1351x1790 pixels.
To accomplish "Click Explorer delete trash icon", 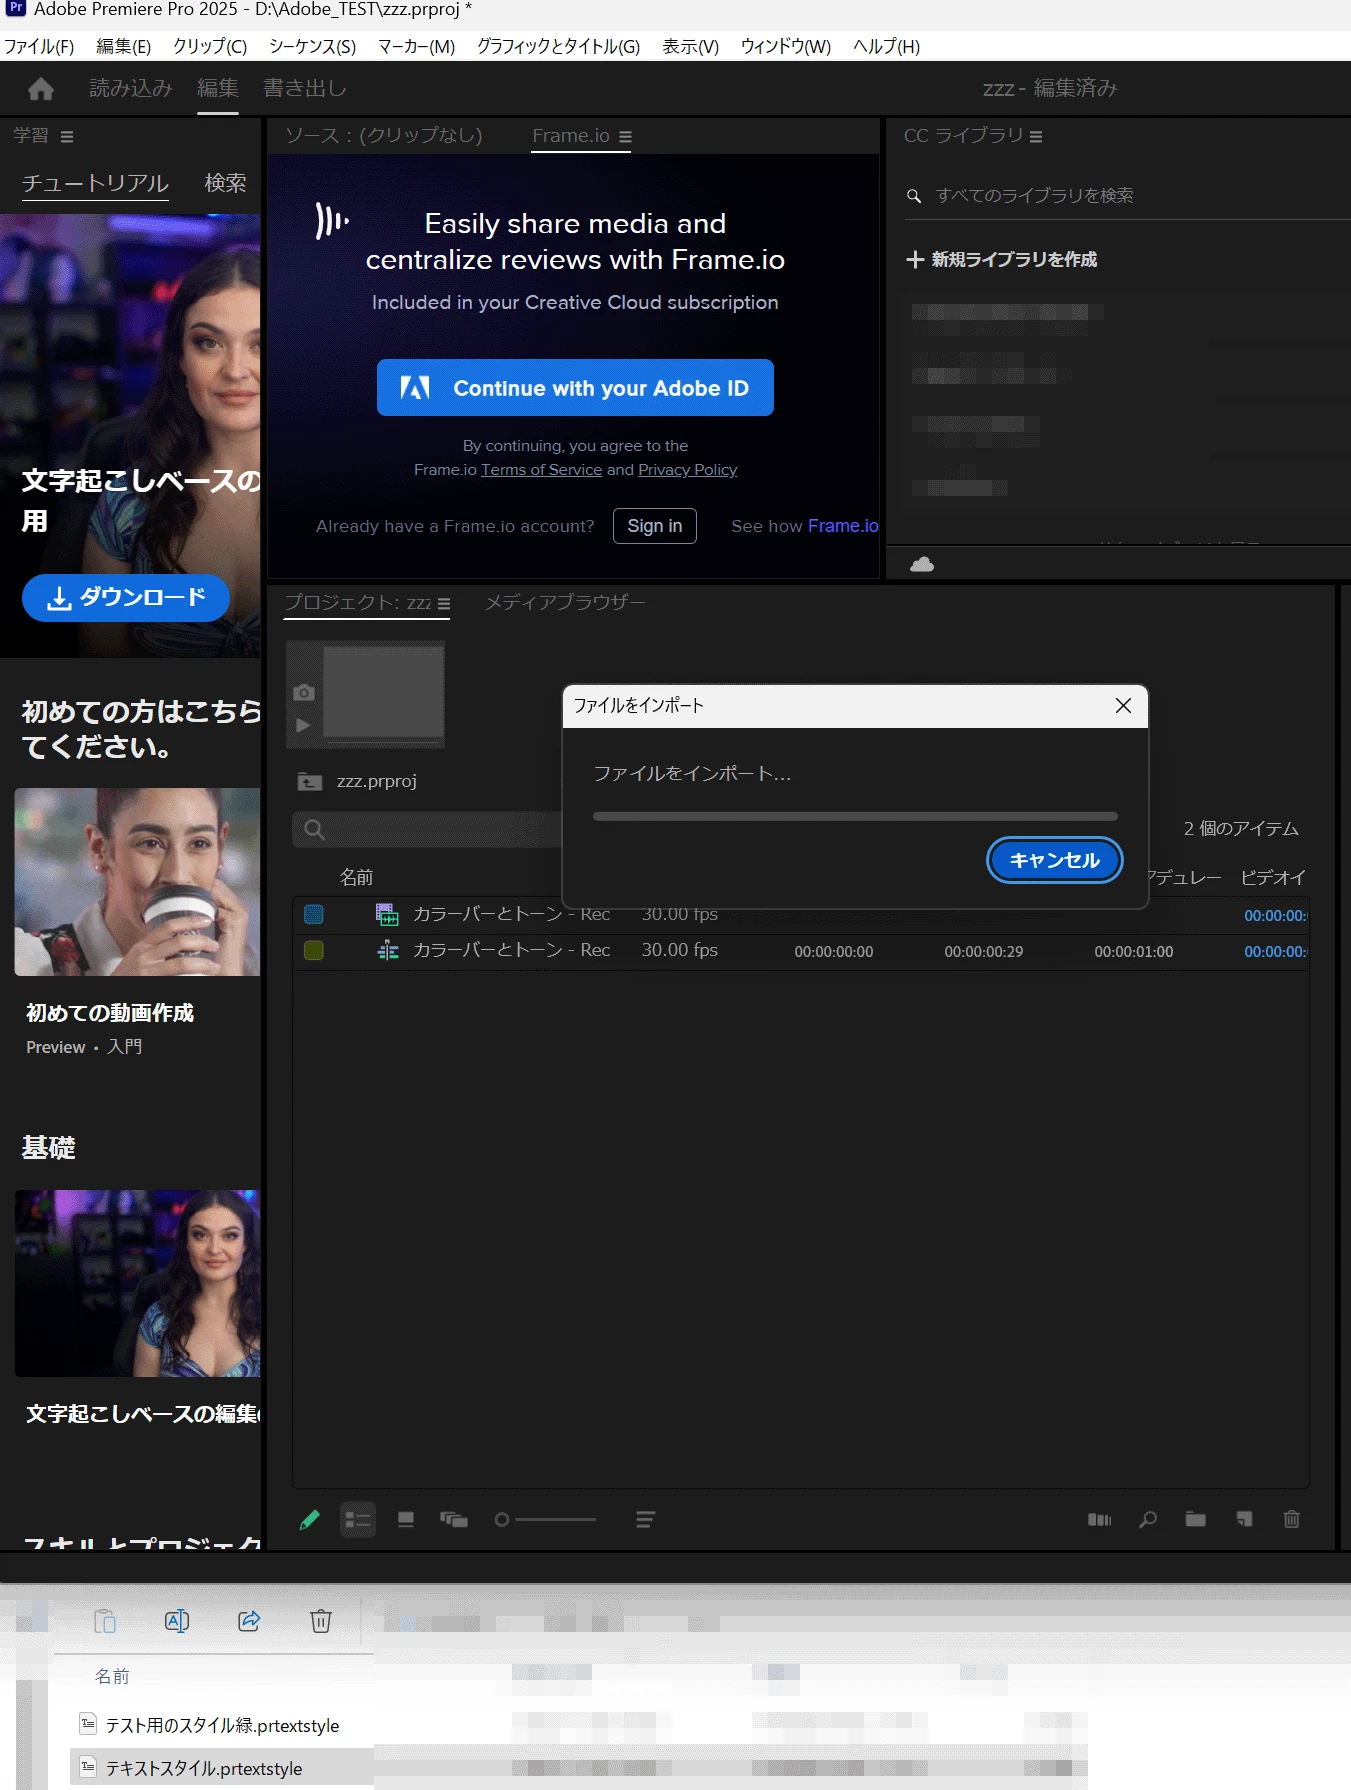I will (321, 1622).
